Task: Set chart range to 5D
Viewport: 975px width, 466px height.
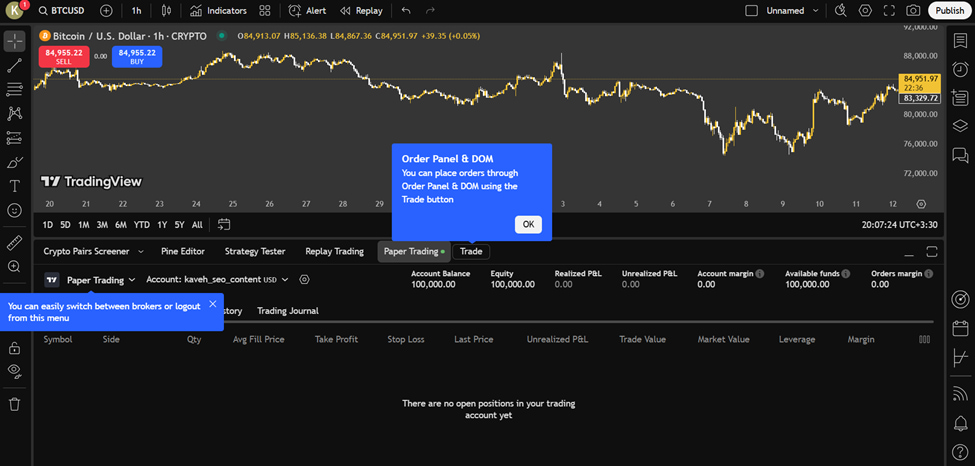Action: [x=65, y=225]
